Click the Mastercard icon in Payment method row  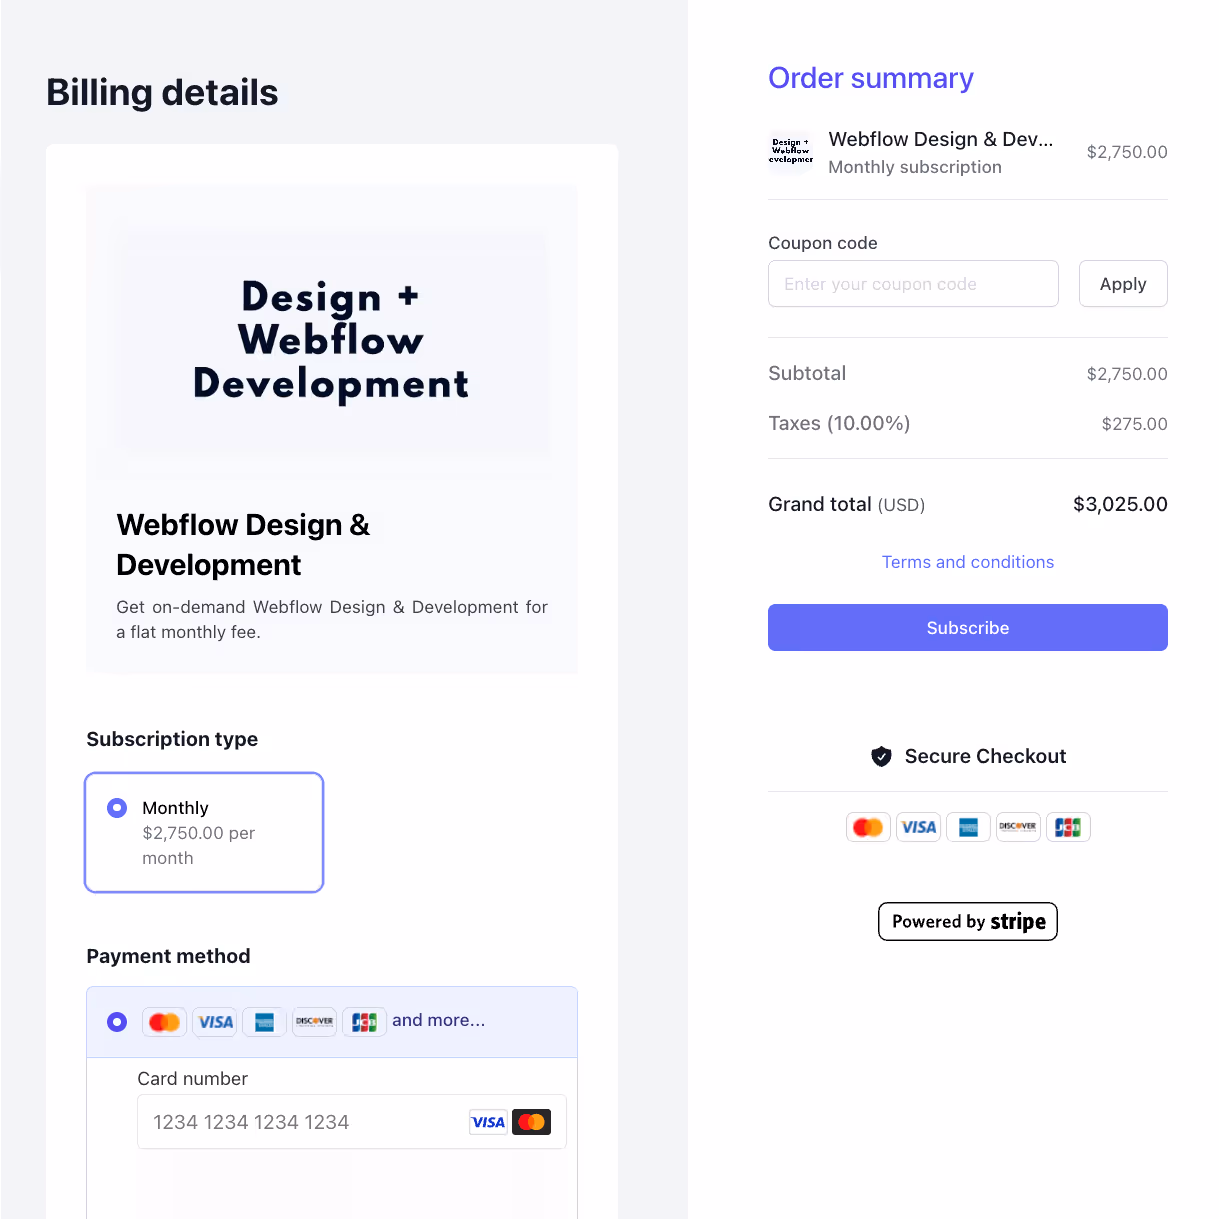pyautogui.click(x=164, y=1022)
